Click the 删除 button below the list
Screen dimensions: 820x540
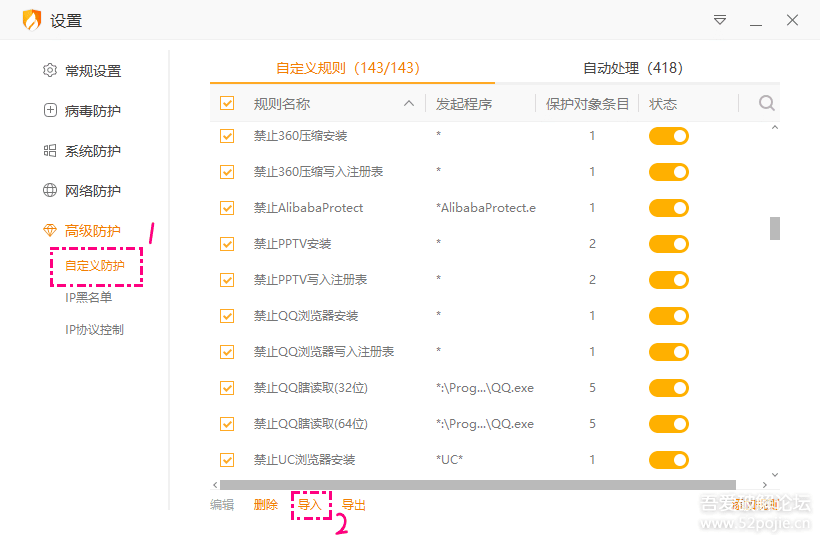click(266, 504)
